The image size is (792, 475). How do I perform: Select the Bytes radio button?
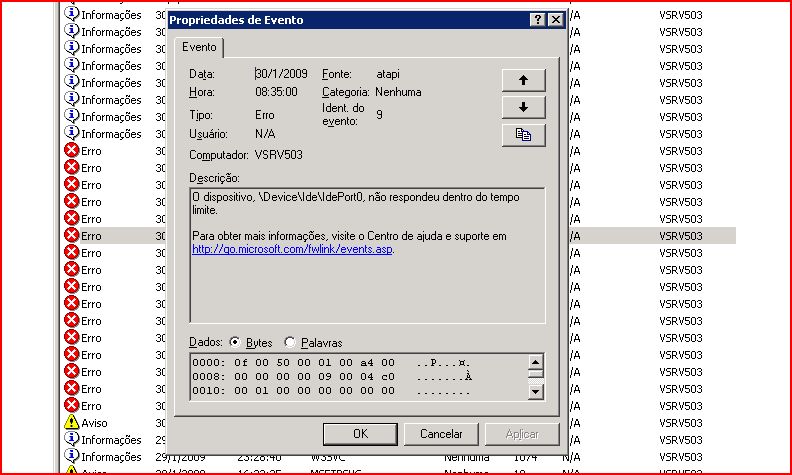click(235, 342)
